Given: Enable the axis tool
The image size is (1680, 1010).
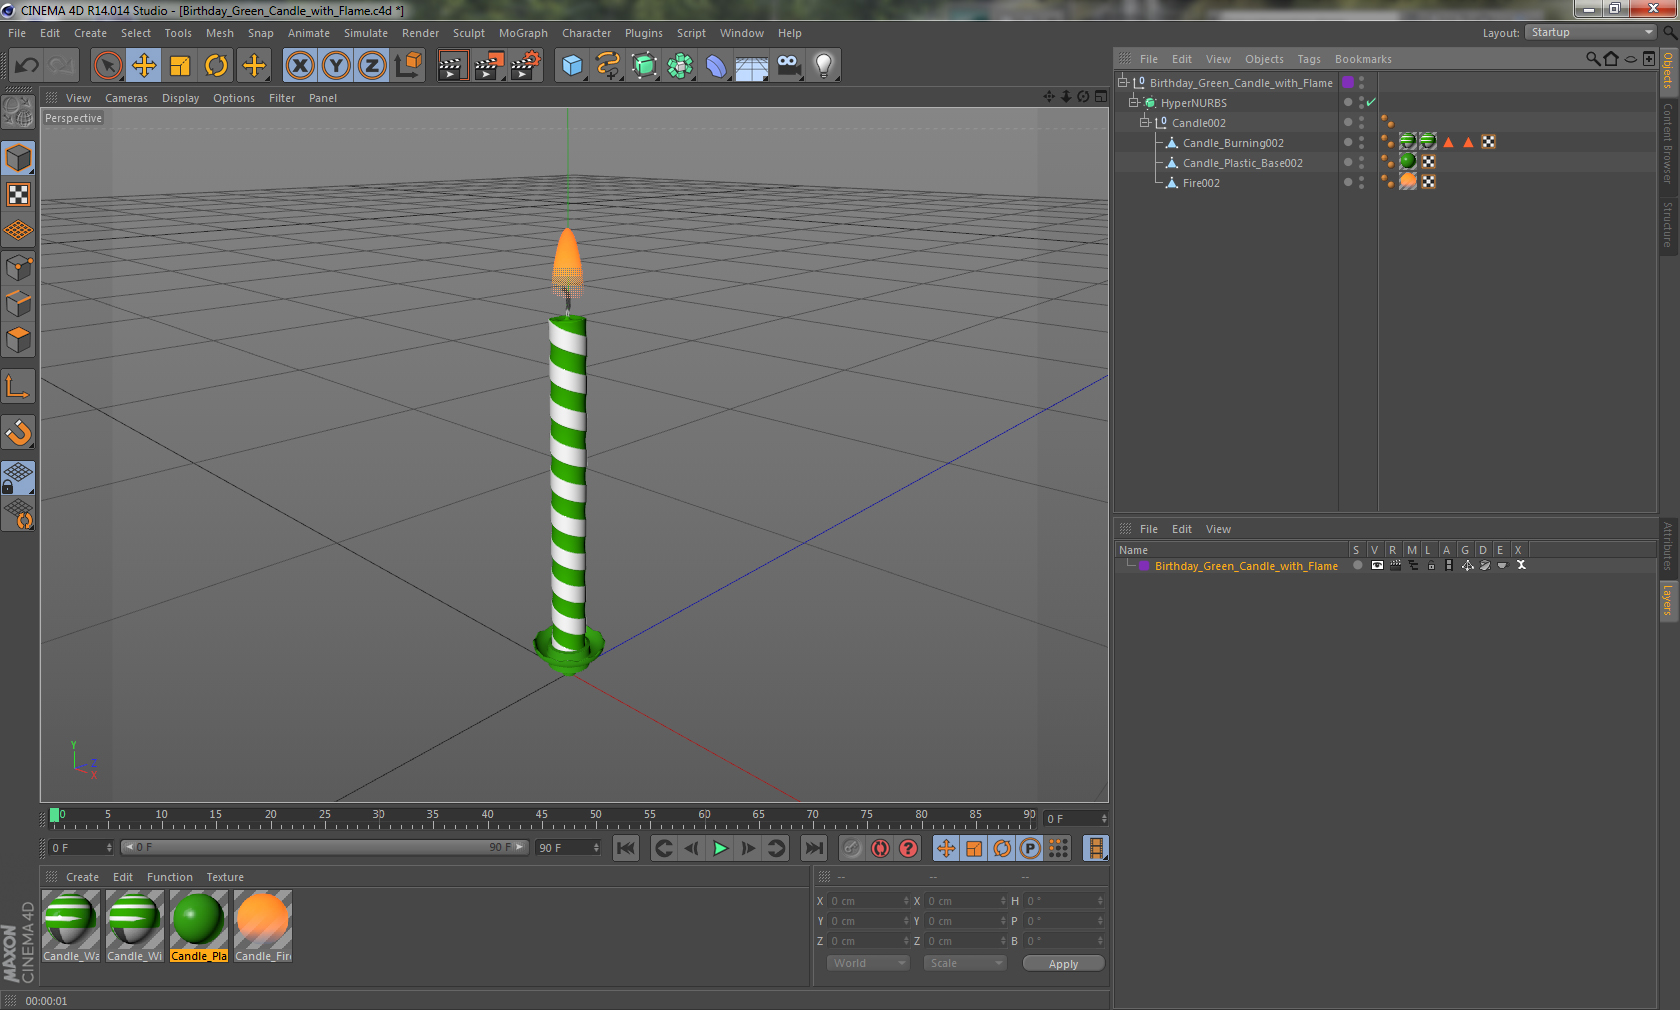Looking at the screenshot, I should coord(18,387).
